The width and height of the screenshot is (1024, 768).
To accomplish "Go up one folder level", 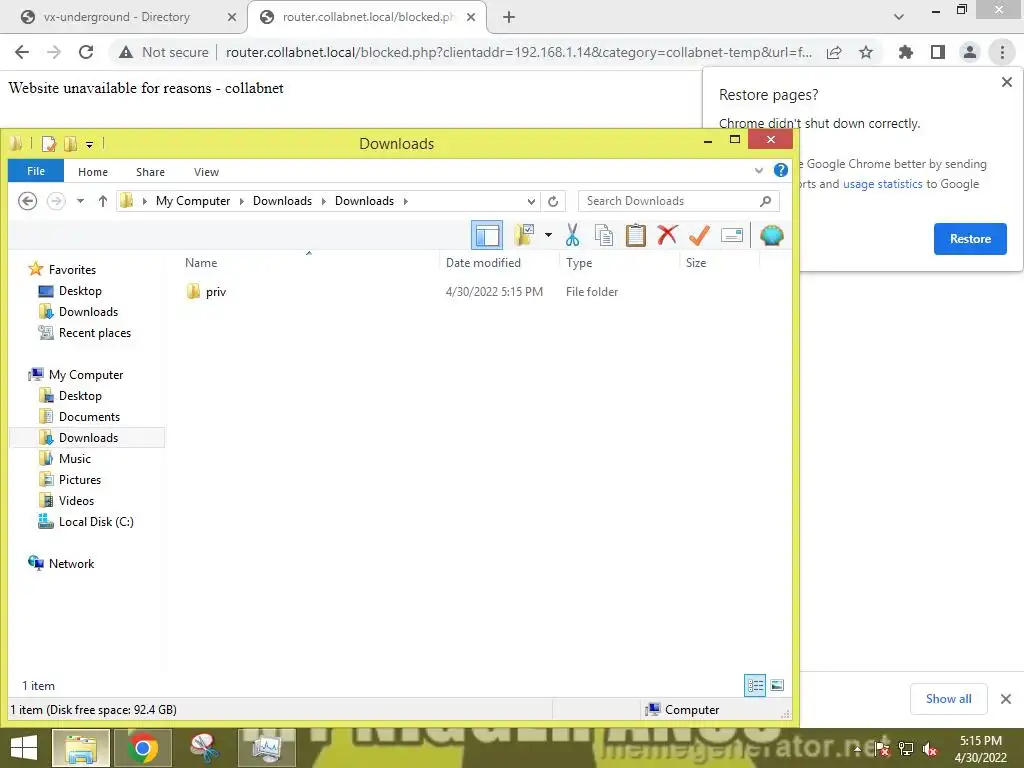I will (103, 201).
